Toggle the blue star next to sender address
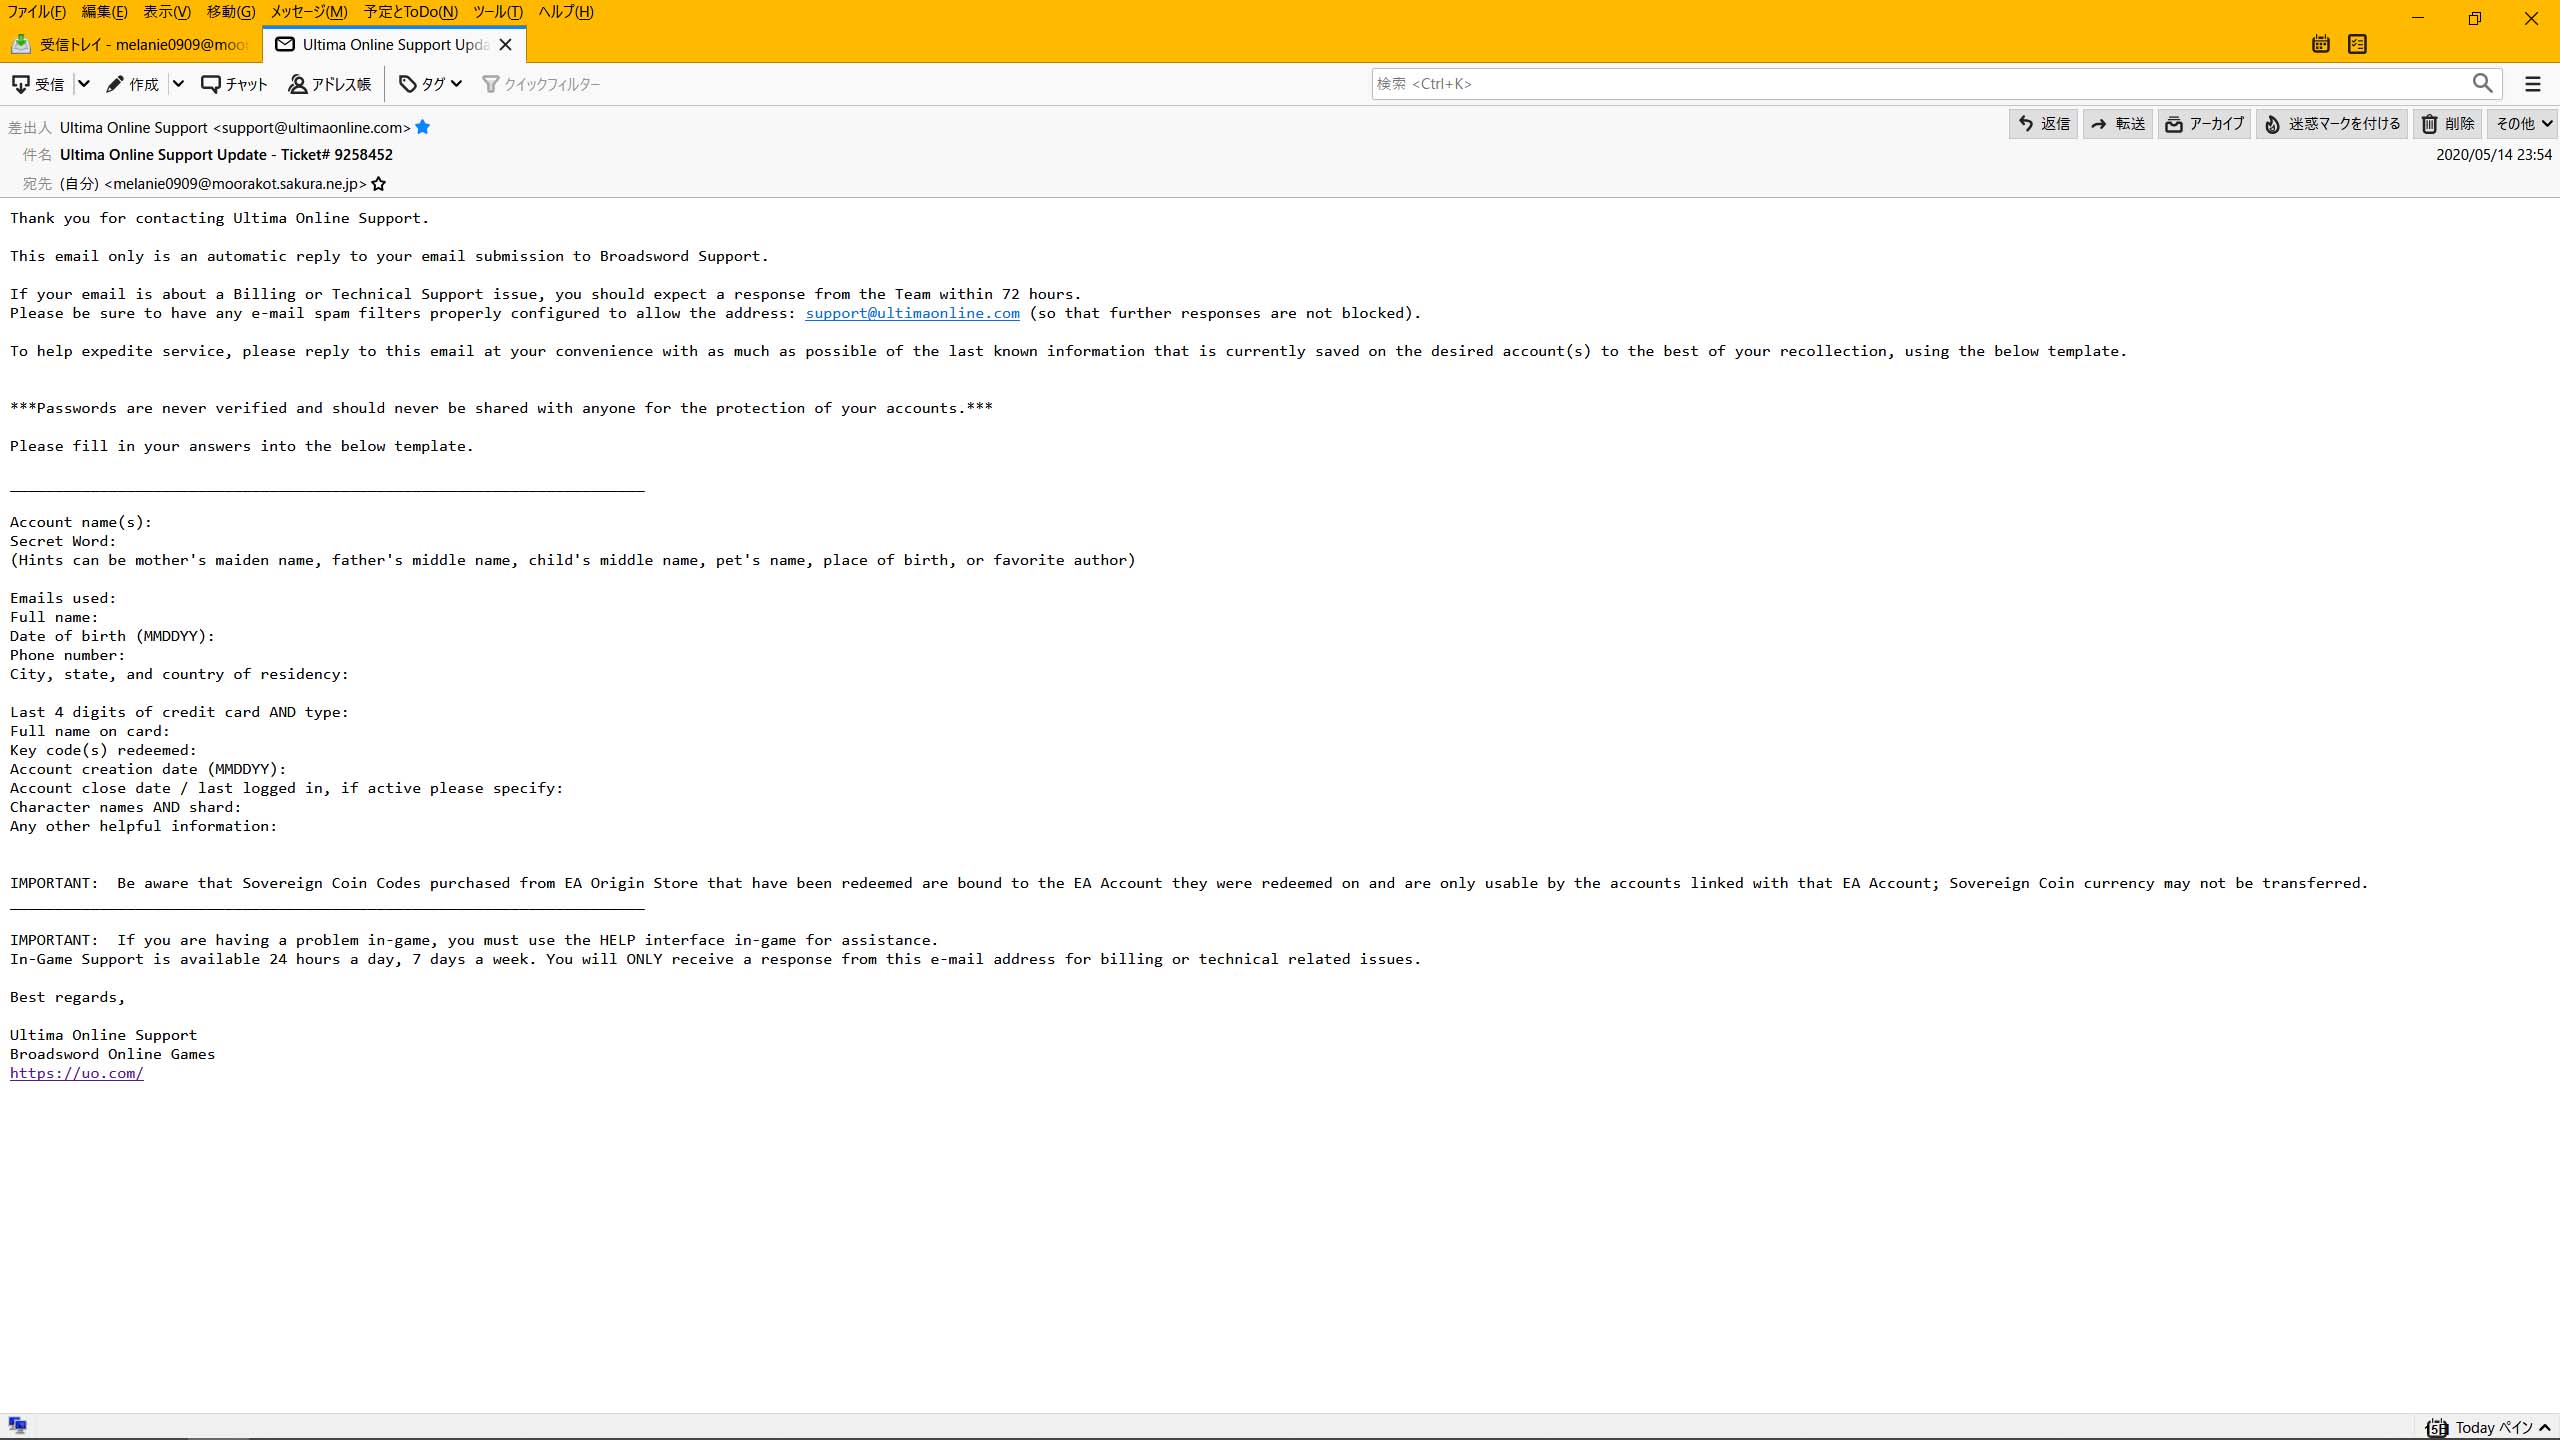The width and height of the screenshot is (2560, 1440). (x=423, y=127)
